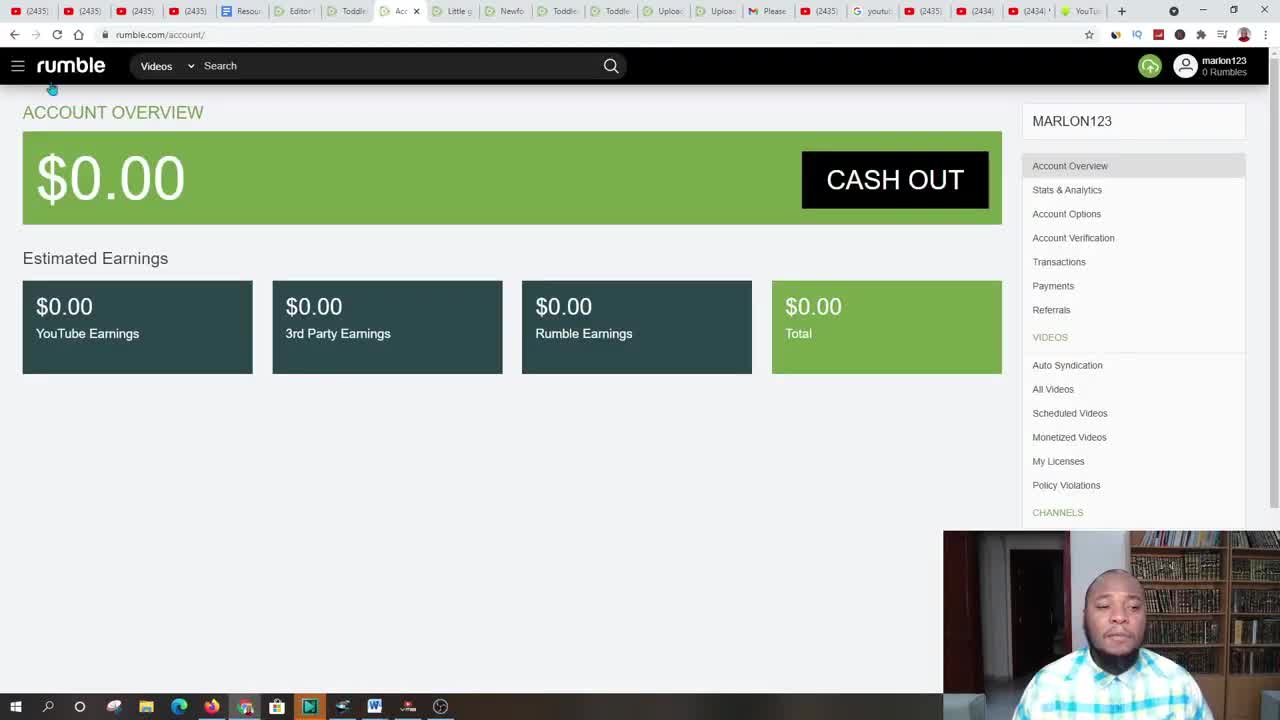Open Stats & Analytics
This screenshot has height=720, width=1280.
click(1067, 190)
